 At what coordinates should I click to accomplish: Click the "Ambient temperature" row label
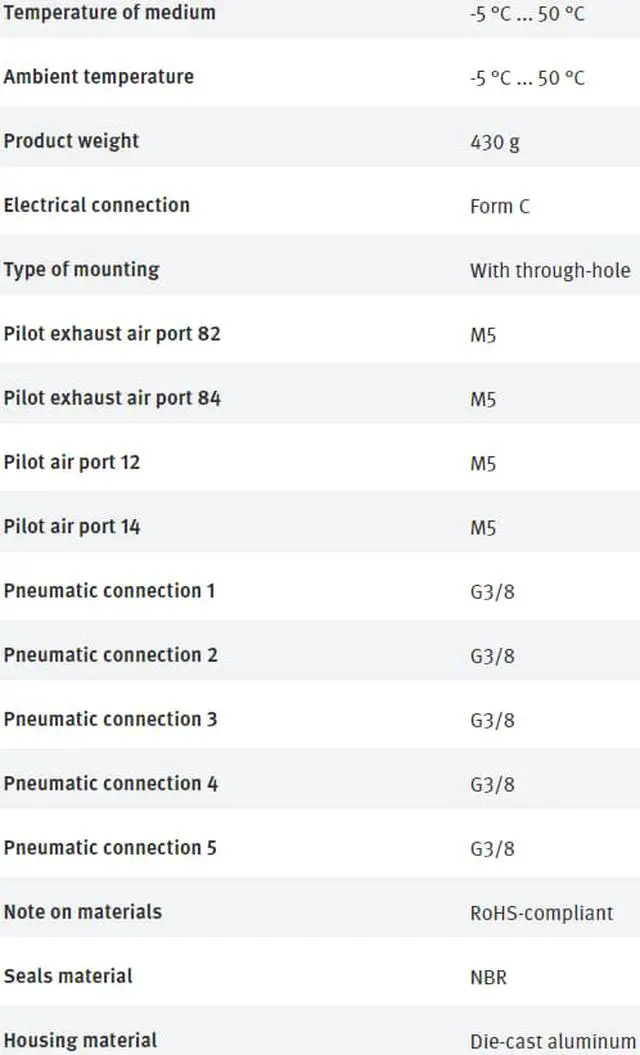pos(99,77)
